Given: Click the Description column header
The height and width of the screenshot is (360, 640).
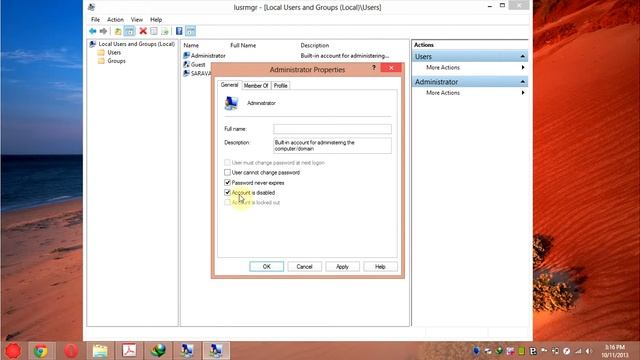Looking at the screenshot, I should 315,45.
